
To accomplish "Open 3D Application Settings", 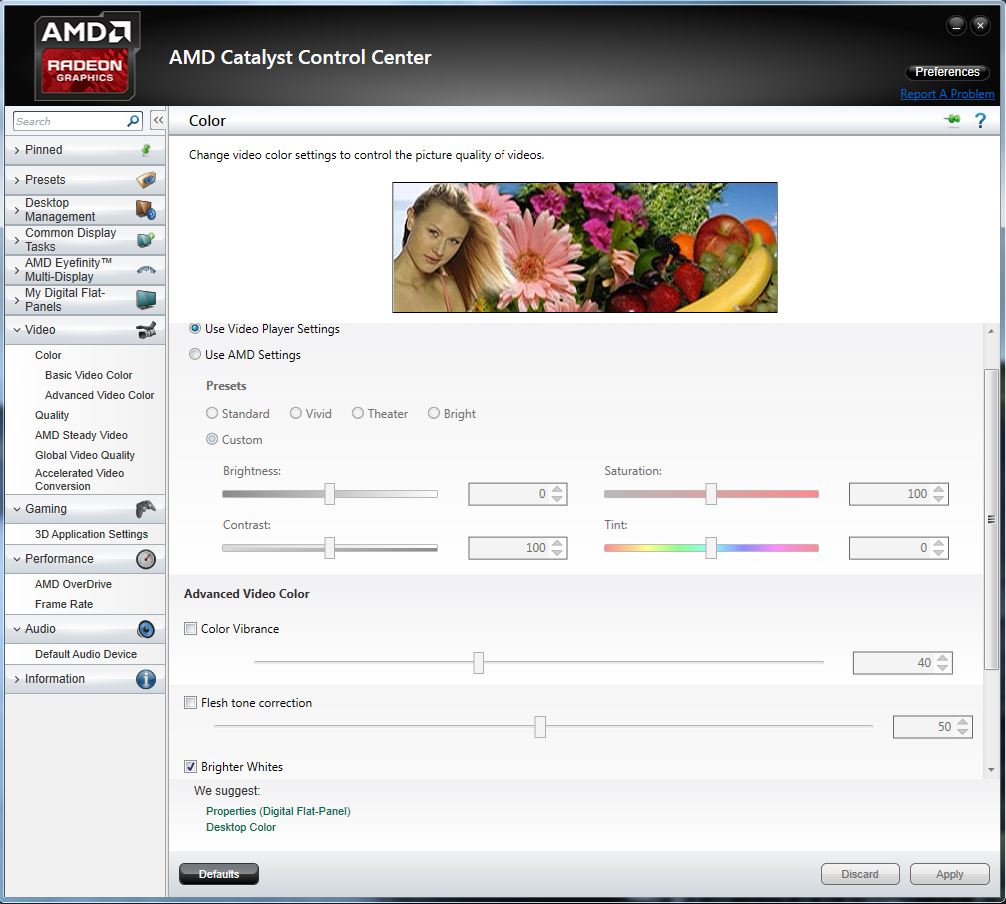I will click(x=91, y=534).
